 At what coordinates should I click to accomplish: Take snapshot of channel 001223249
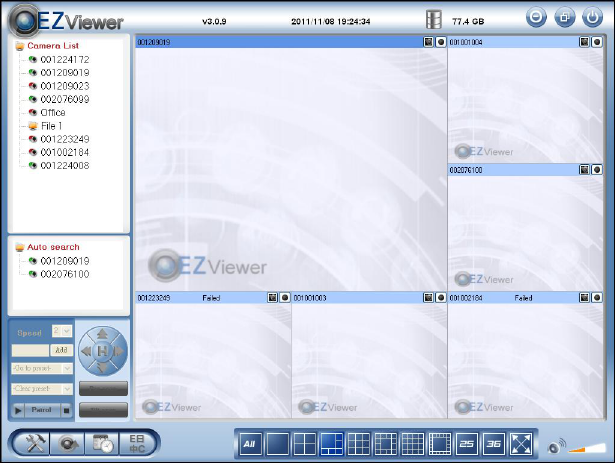273,297
